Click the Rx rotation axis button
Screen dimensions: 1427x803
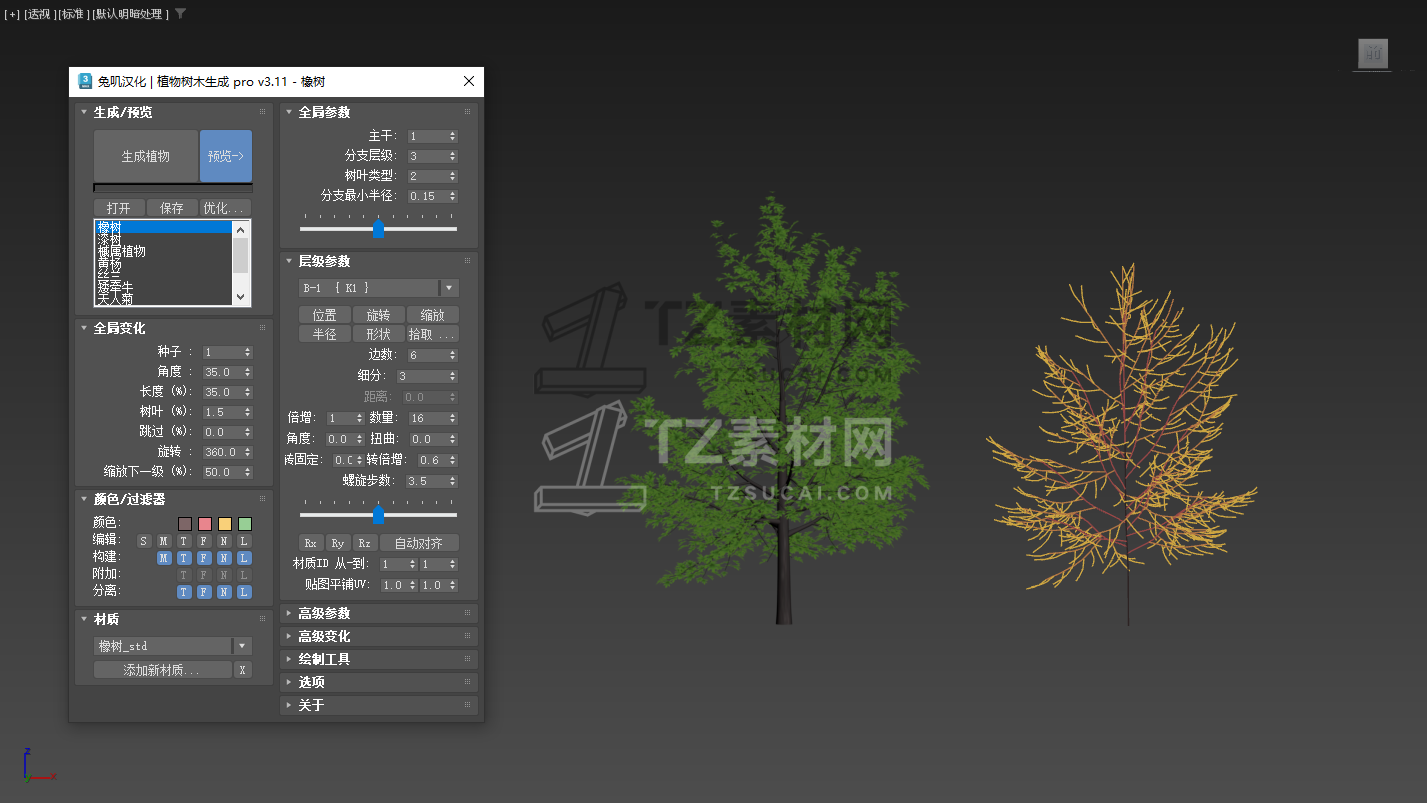[311, 543]
